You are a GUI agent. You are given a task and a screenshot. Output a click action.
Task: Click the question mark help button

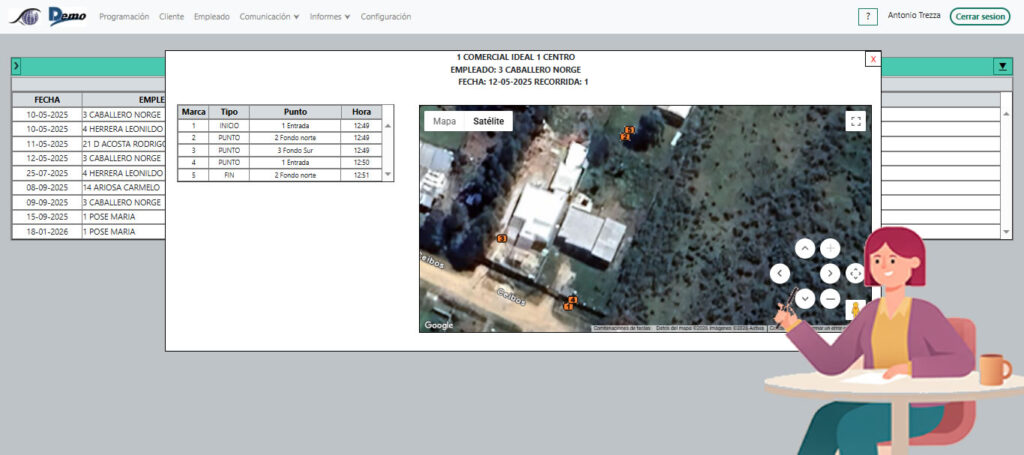tap(868, 17)
